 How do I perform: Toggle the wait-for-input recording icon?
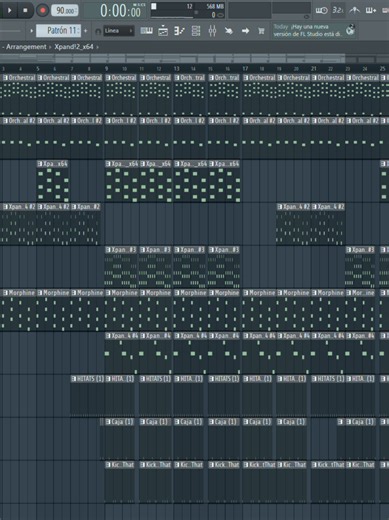[x=321, y=11]
